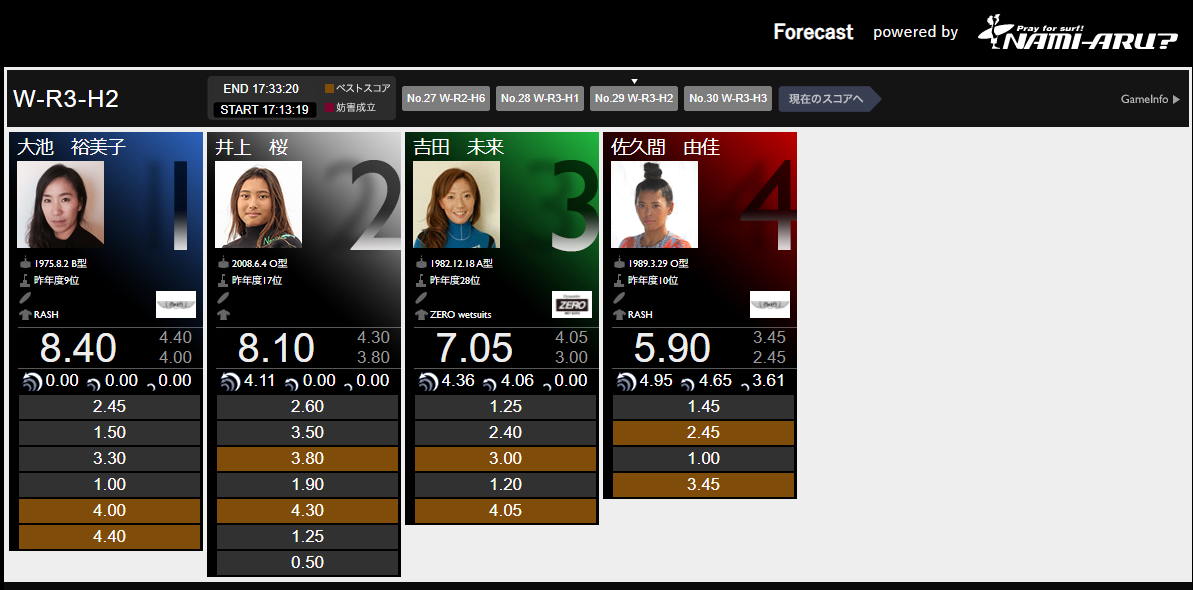Click the birthday icon beside 1975.8.2 B型

[24, 262]
